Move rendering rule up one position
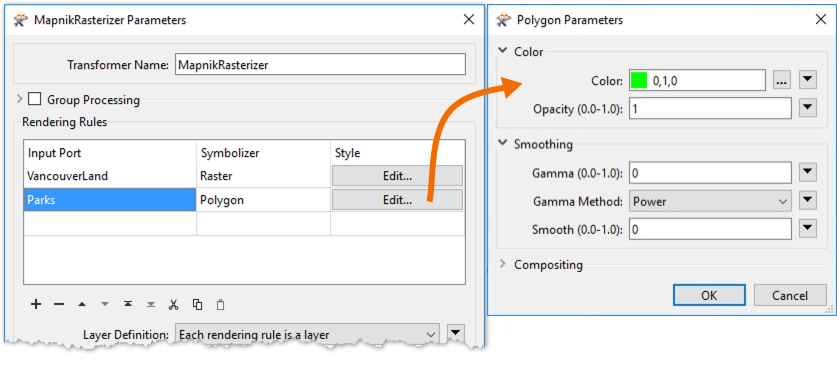 click(x=82, y=304)
